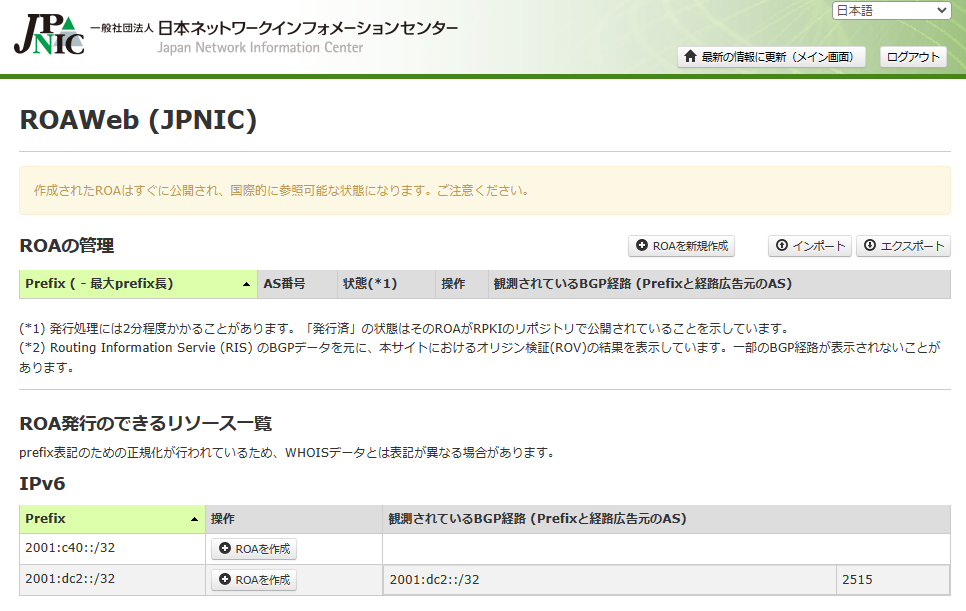Click the 状態(*1) column header
The image size is (966, 611).
386,284
